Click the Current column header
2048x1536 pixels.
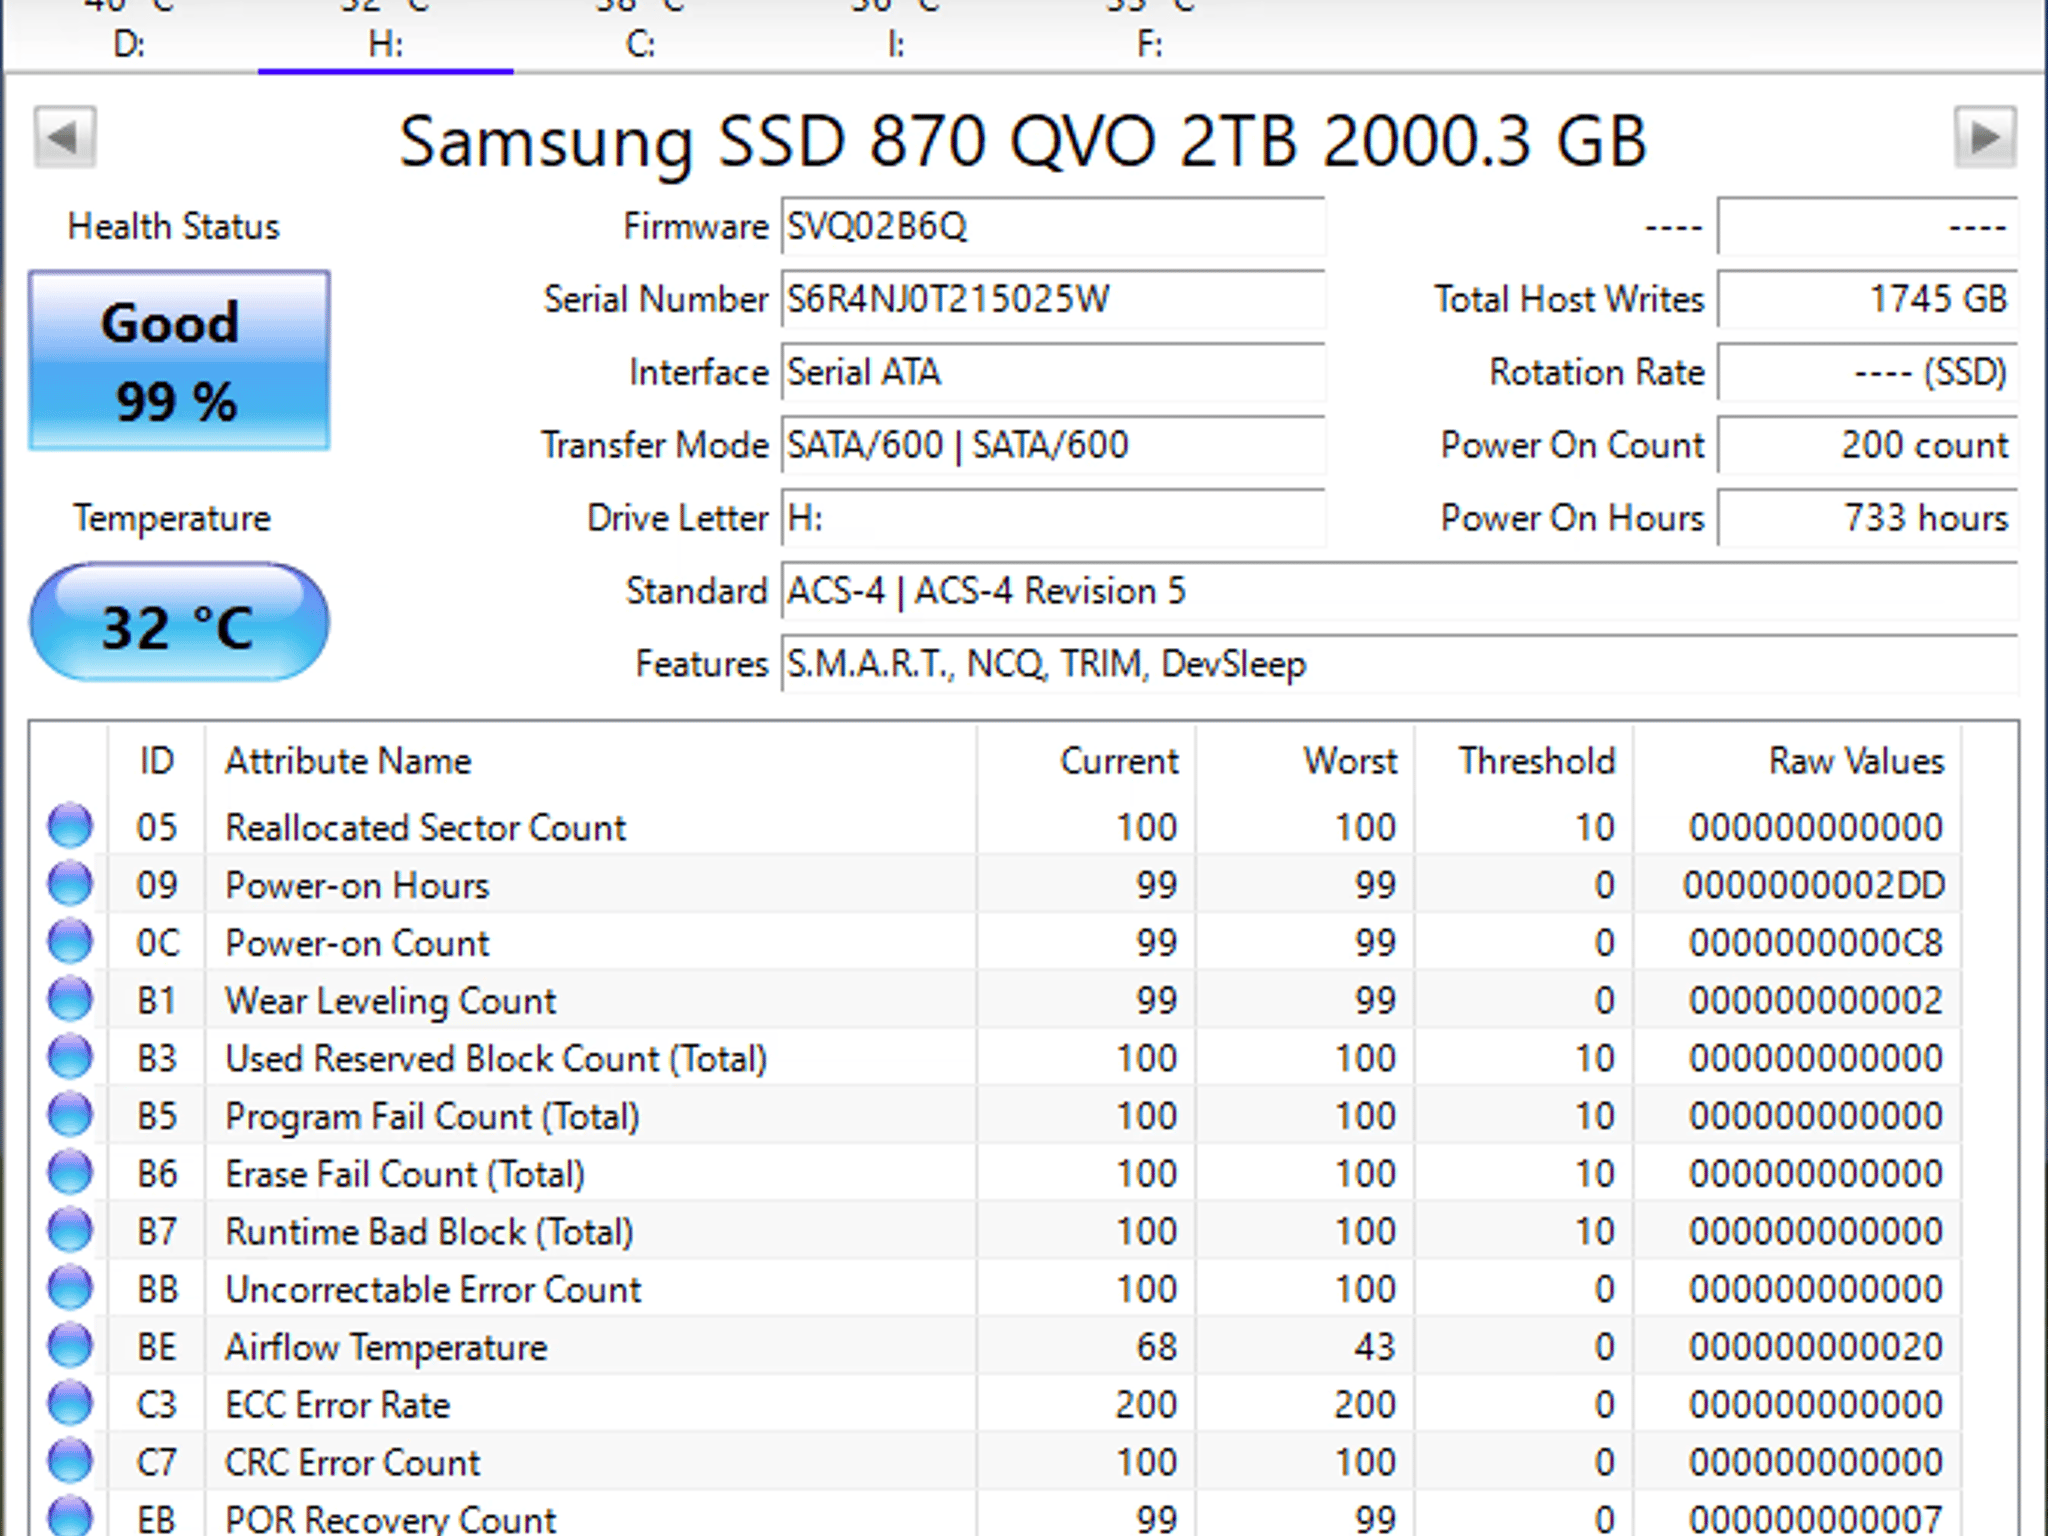(x=1086, y=761)
